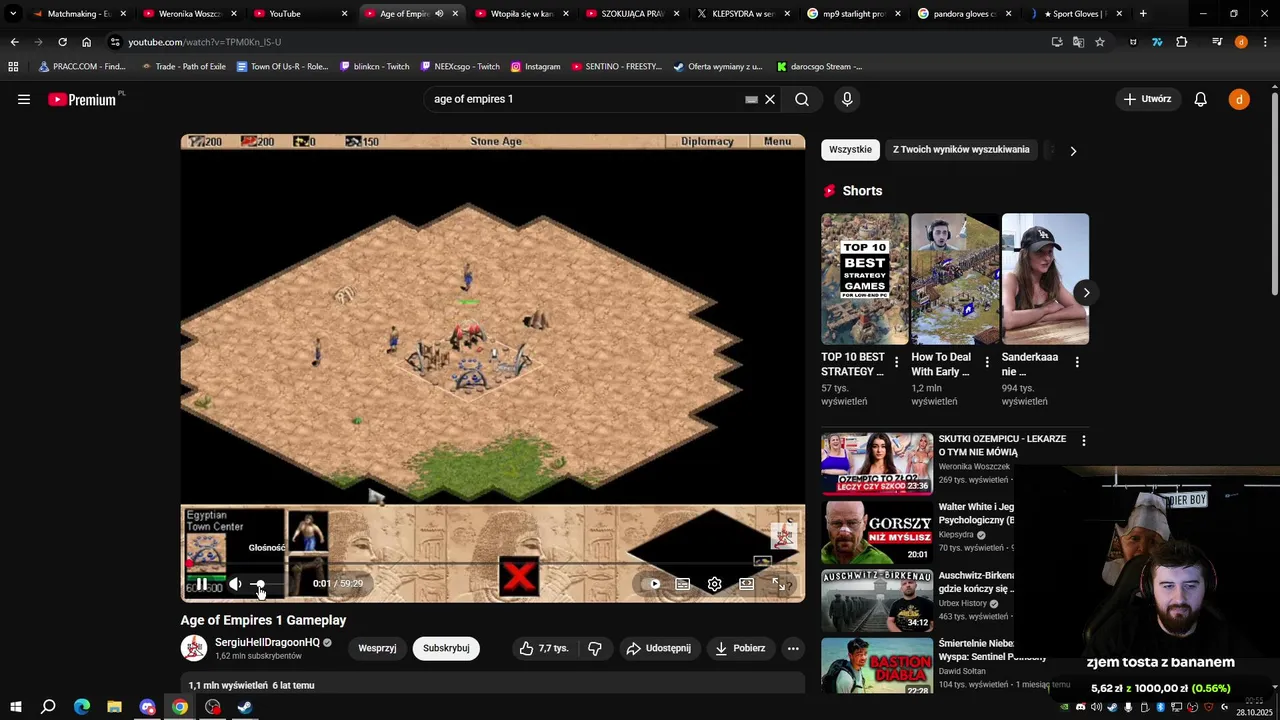
Task: Open the 7TV extension icon
Action: pos(1157,42)
